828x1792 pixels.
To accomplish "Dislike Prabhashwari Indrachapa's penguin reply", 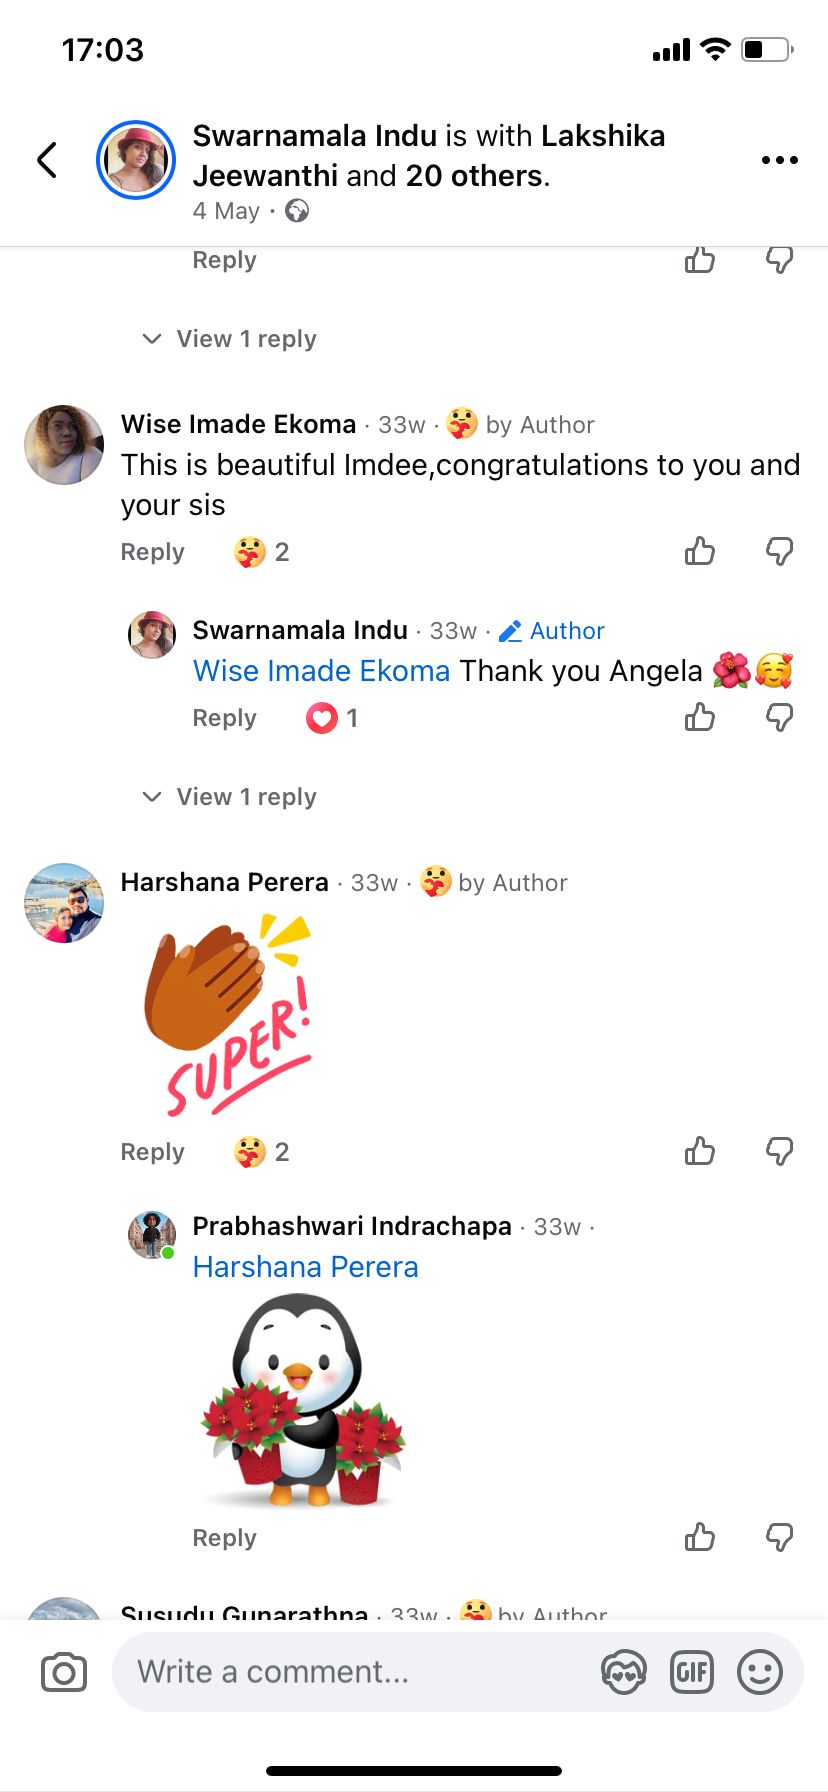I will point(779,1537).
